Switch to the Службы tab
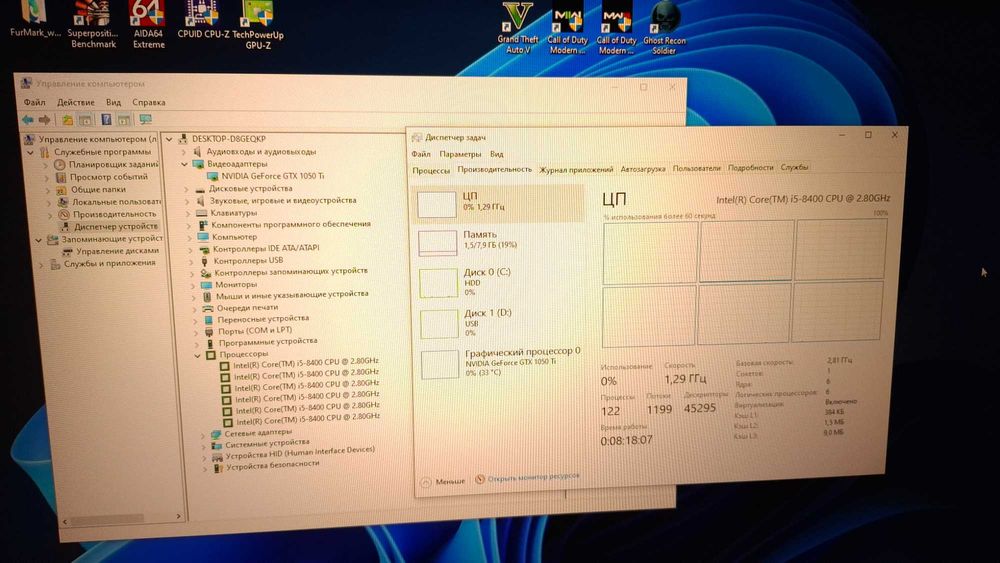 click(794, 167)
